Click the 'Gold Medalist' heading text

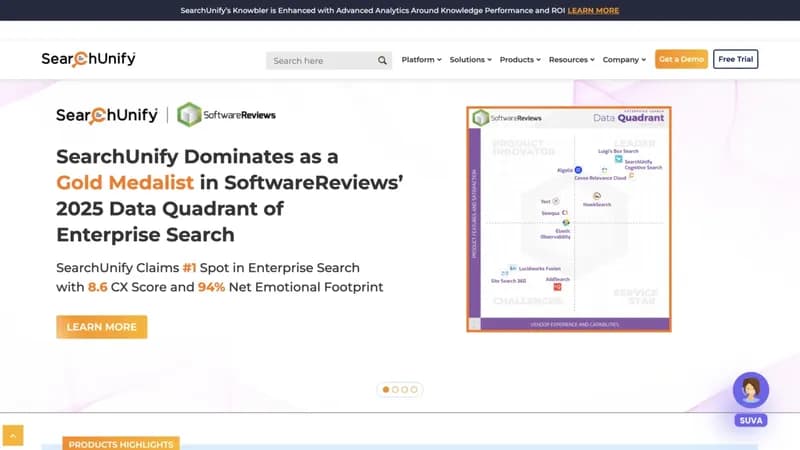click(125, 183)
